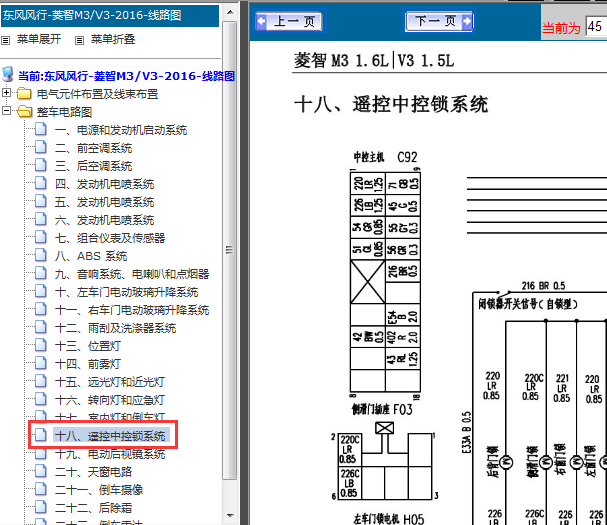Image resolution: width=607 pixels, height=525 pixels.
Task: Select 十八、遥控中控锁系统 in the tree
Action: (110, 436)
